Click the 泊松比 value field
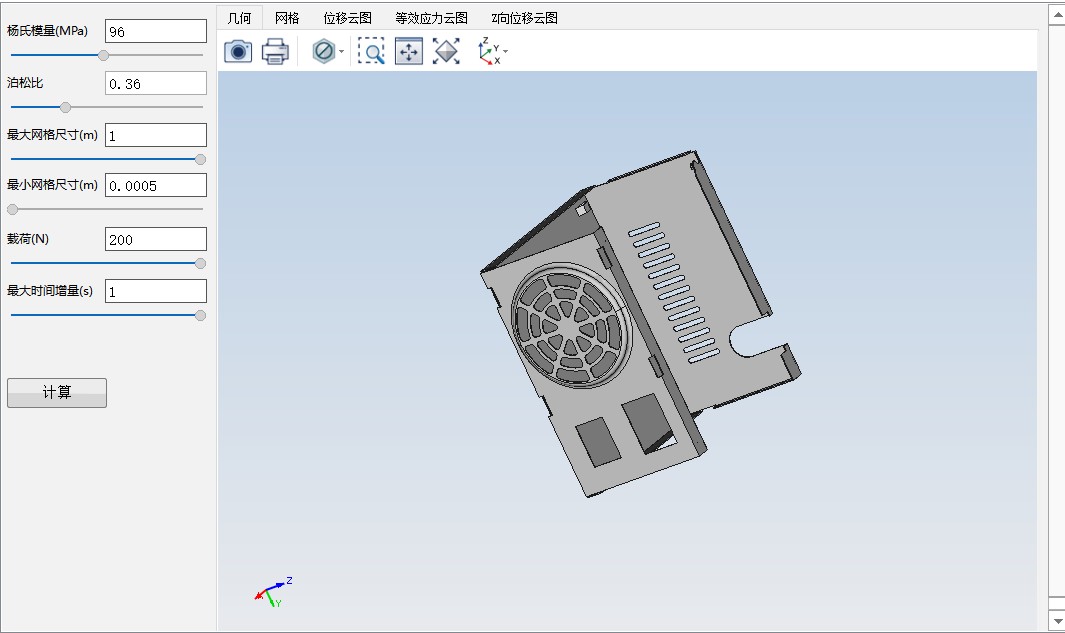Image resolution: width=1065 pixels, height=633 pixels. [156, 84]
